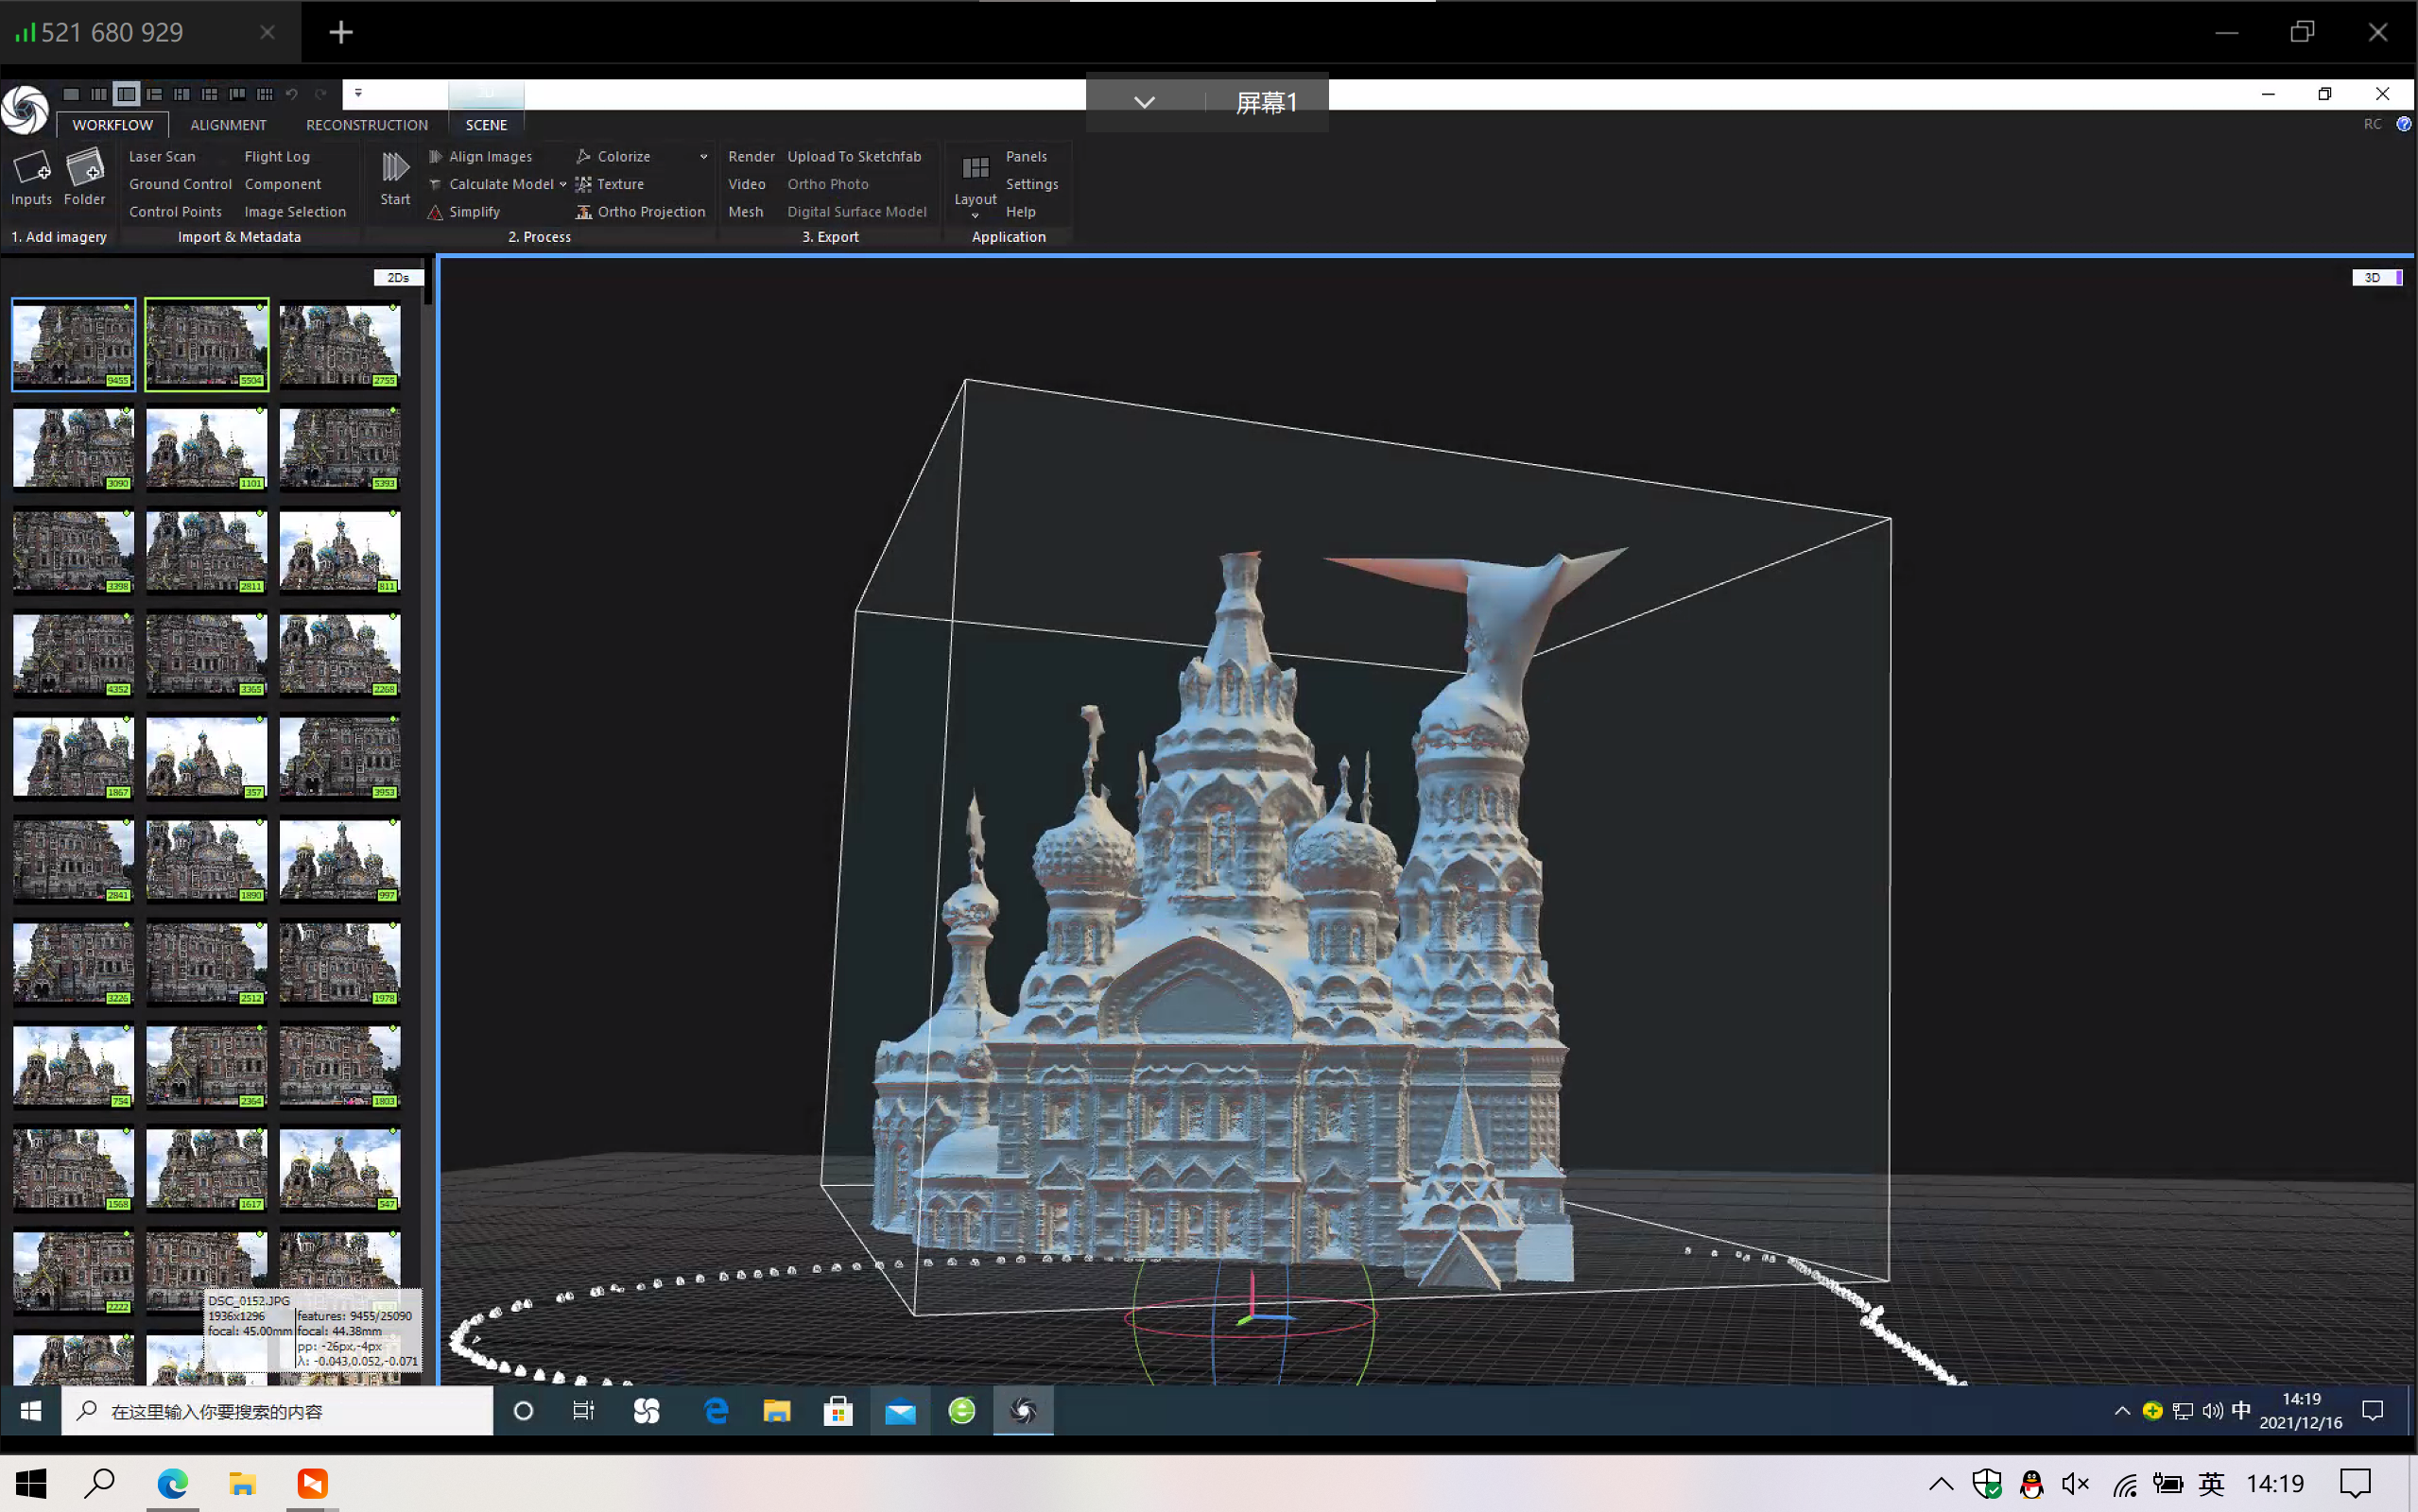
Task: Click the Ground Control icon
Action: (181, 183)
